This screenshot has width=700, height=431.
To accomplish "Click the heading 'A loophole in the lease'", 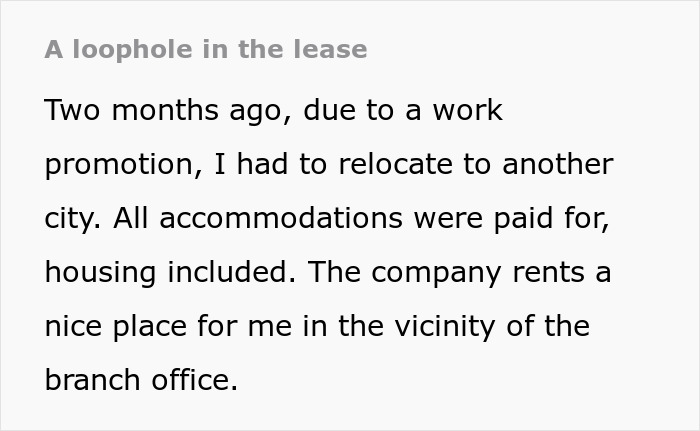I will click(x=206, y=49).
